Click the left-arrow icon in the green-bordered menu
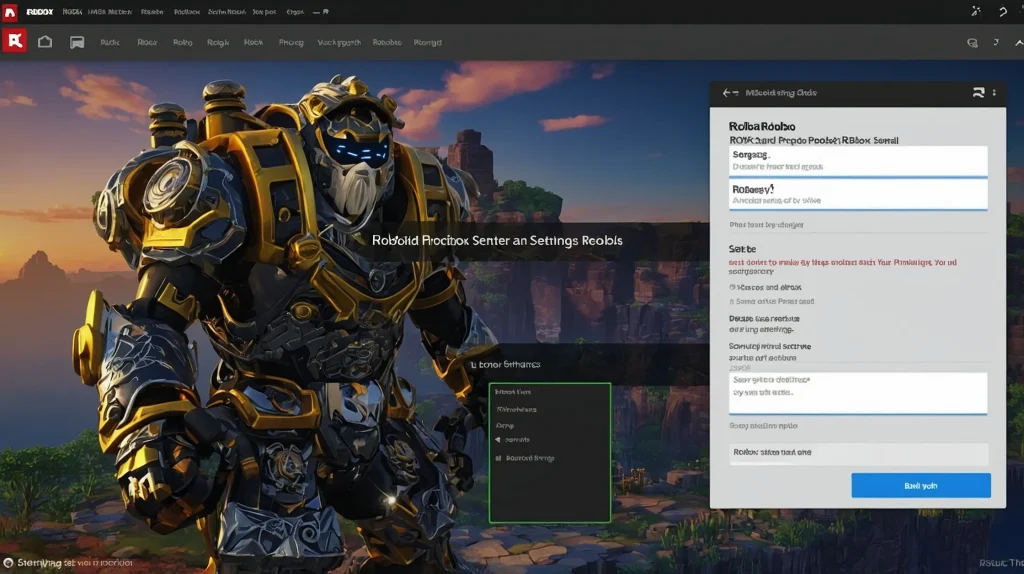The height and width of the screenshot is (574, 1024). tap(498, 439)
